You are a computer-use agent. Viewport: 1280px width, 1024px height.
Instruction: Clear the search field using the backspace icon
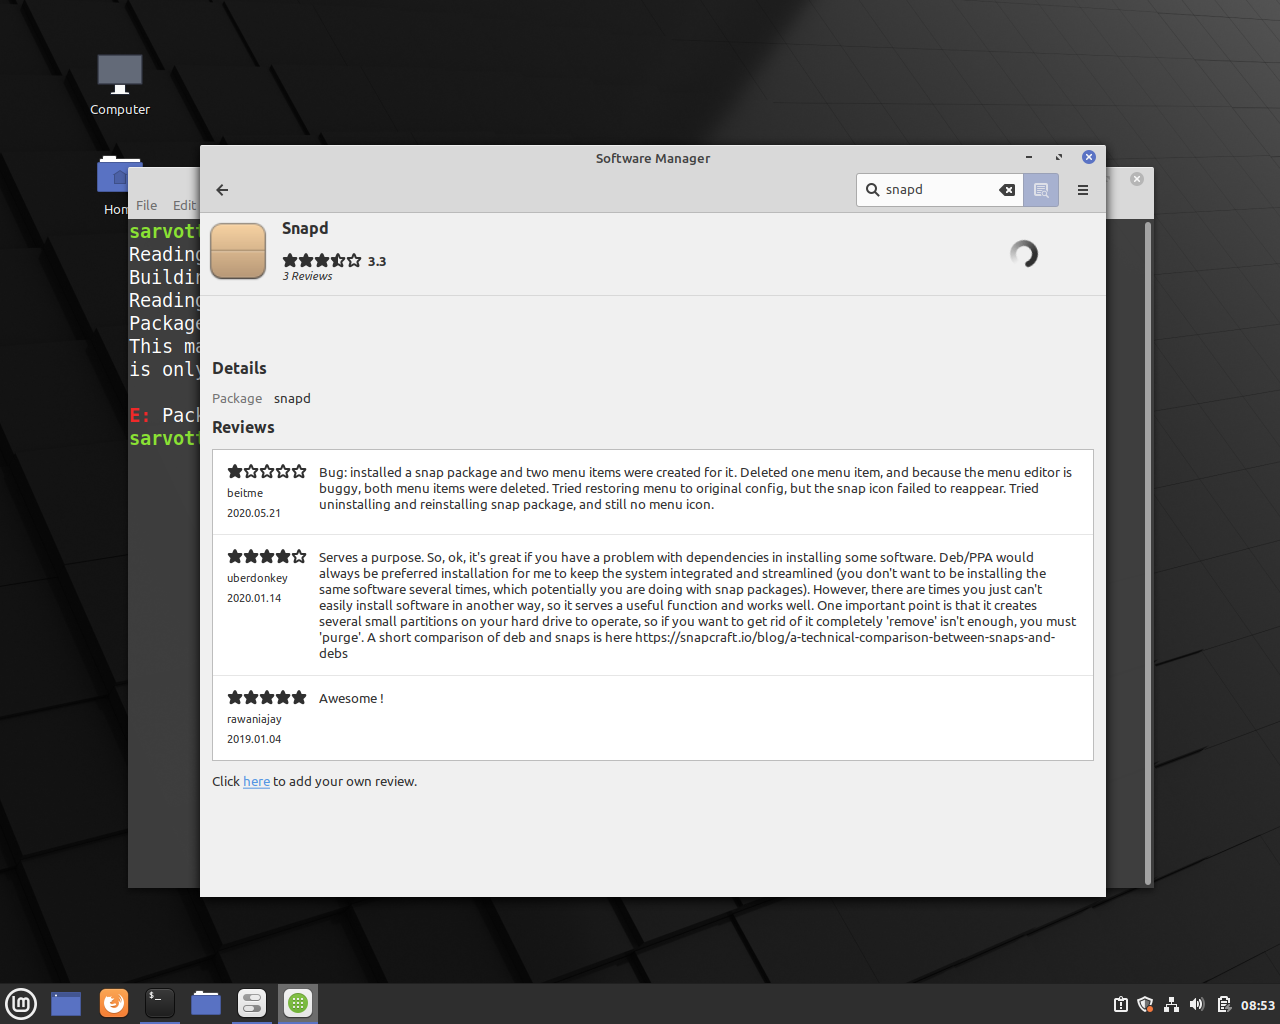(x=1006, y=189)
